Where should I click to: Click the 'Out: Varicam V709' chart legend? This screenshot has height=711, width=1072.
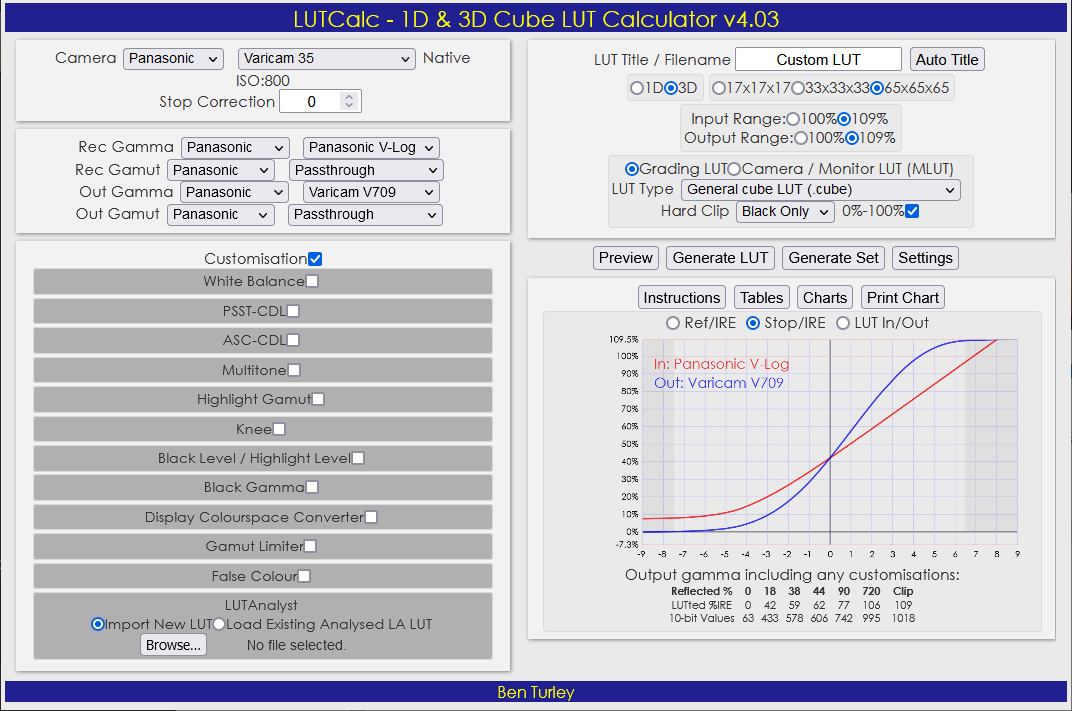(x=719, y=384)
